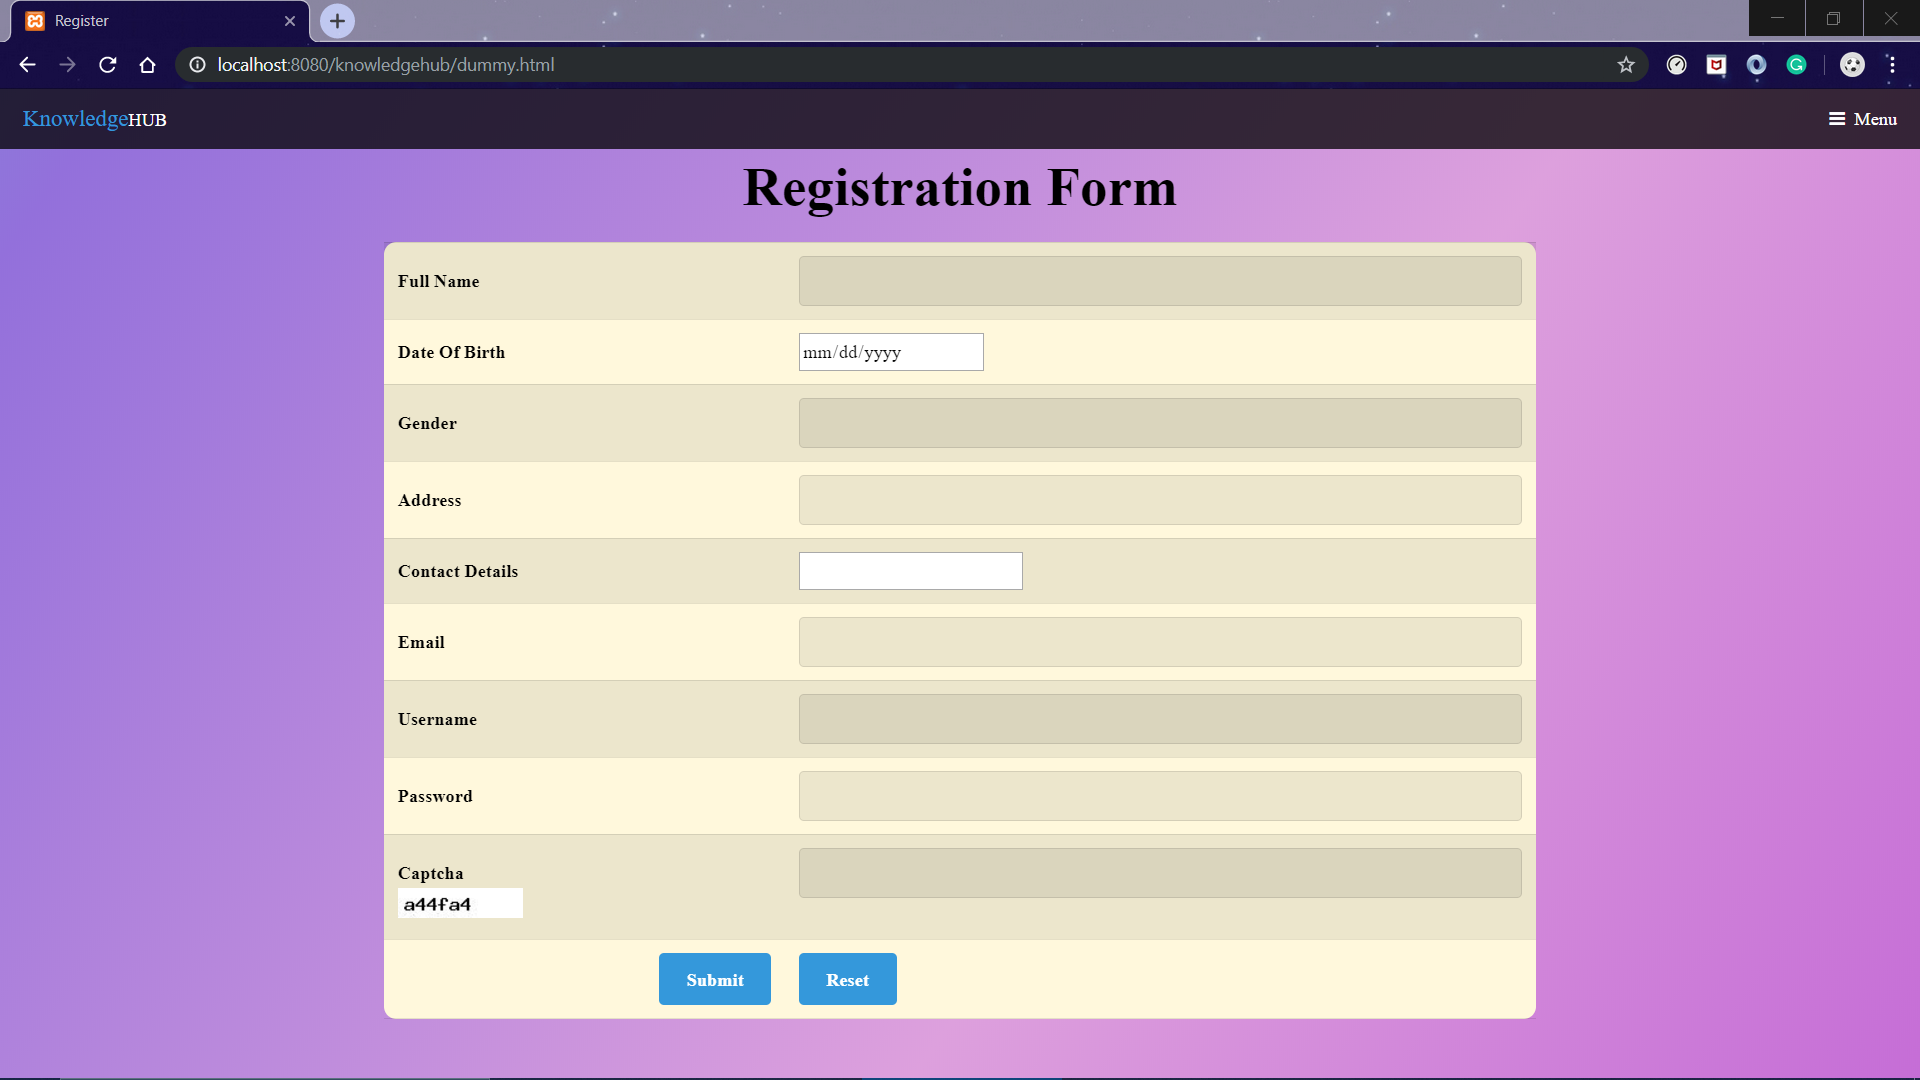Click the address bar URL
1920x1080 pixels.
[x=386, y=65]
